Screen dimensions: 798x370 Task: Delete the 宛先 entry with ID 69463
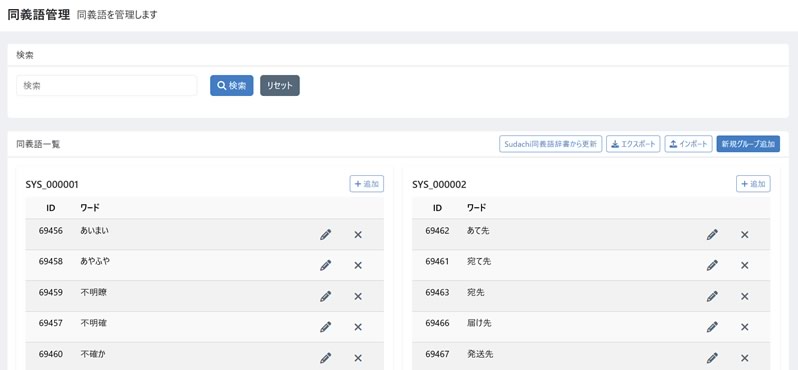click(x=745, y=296)
